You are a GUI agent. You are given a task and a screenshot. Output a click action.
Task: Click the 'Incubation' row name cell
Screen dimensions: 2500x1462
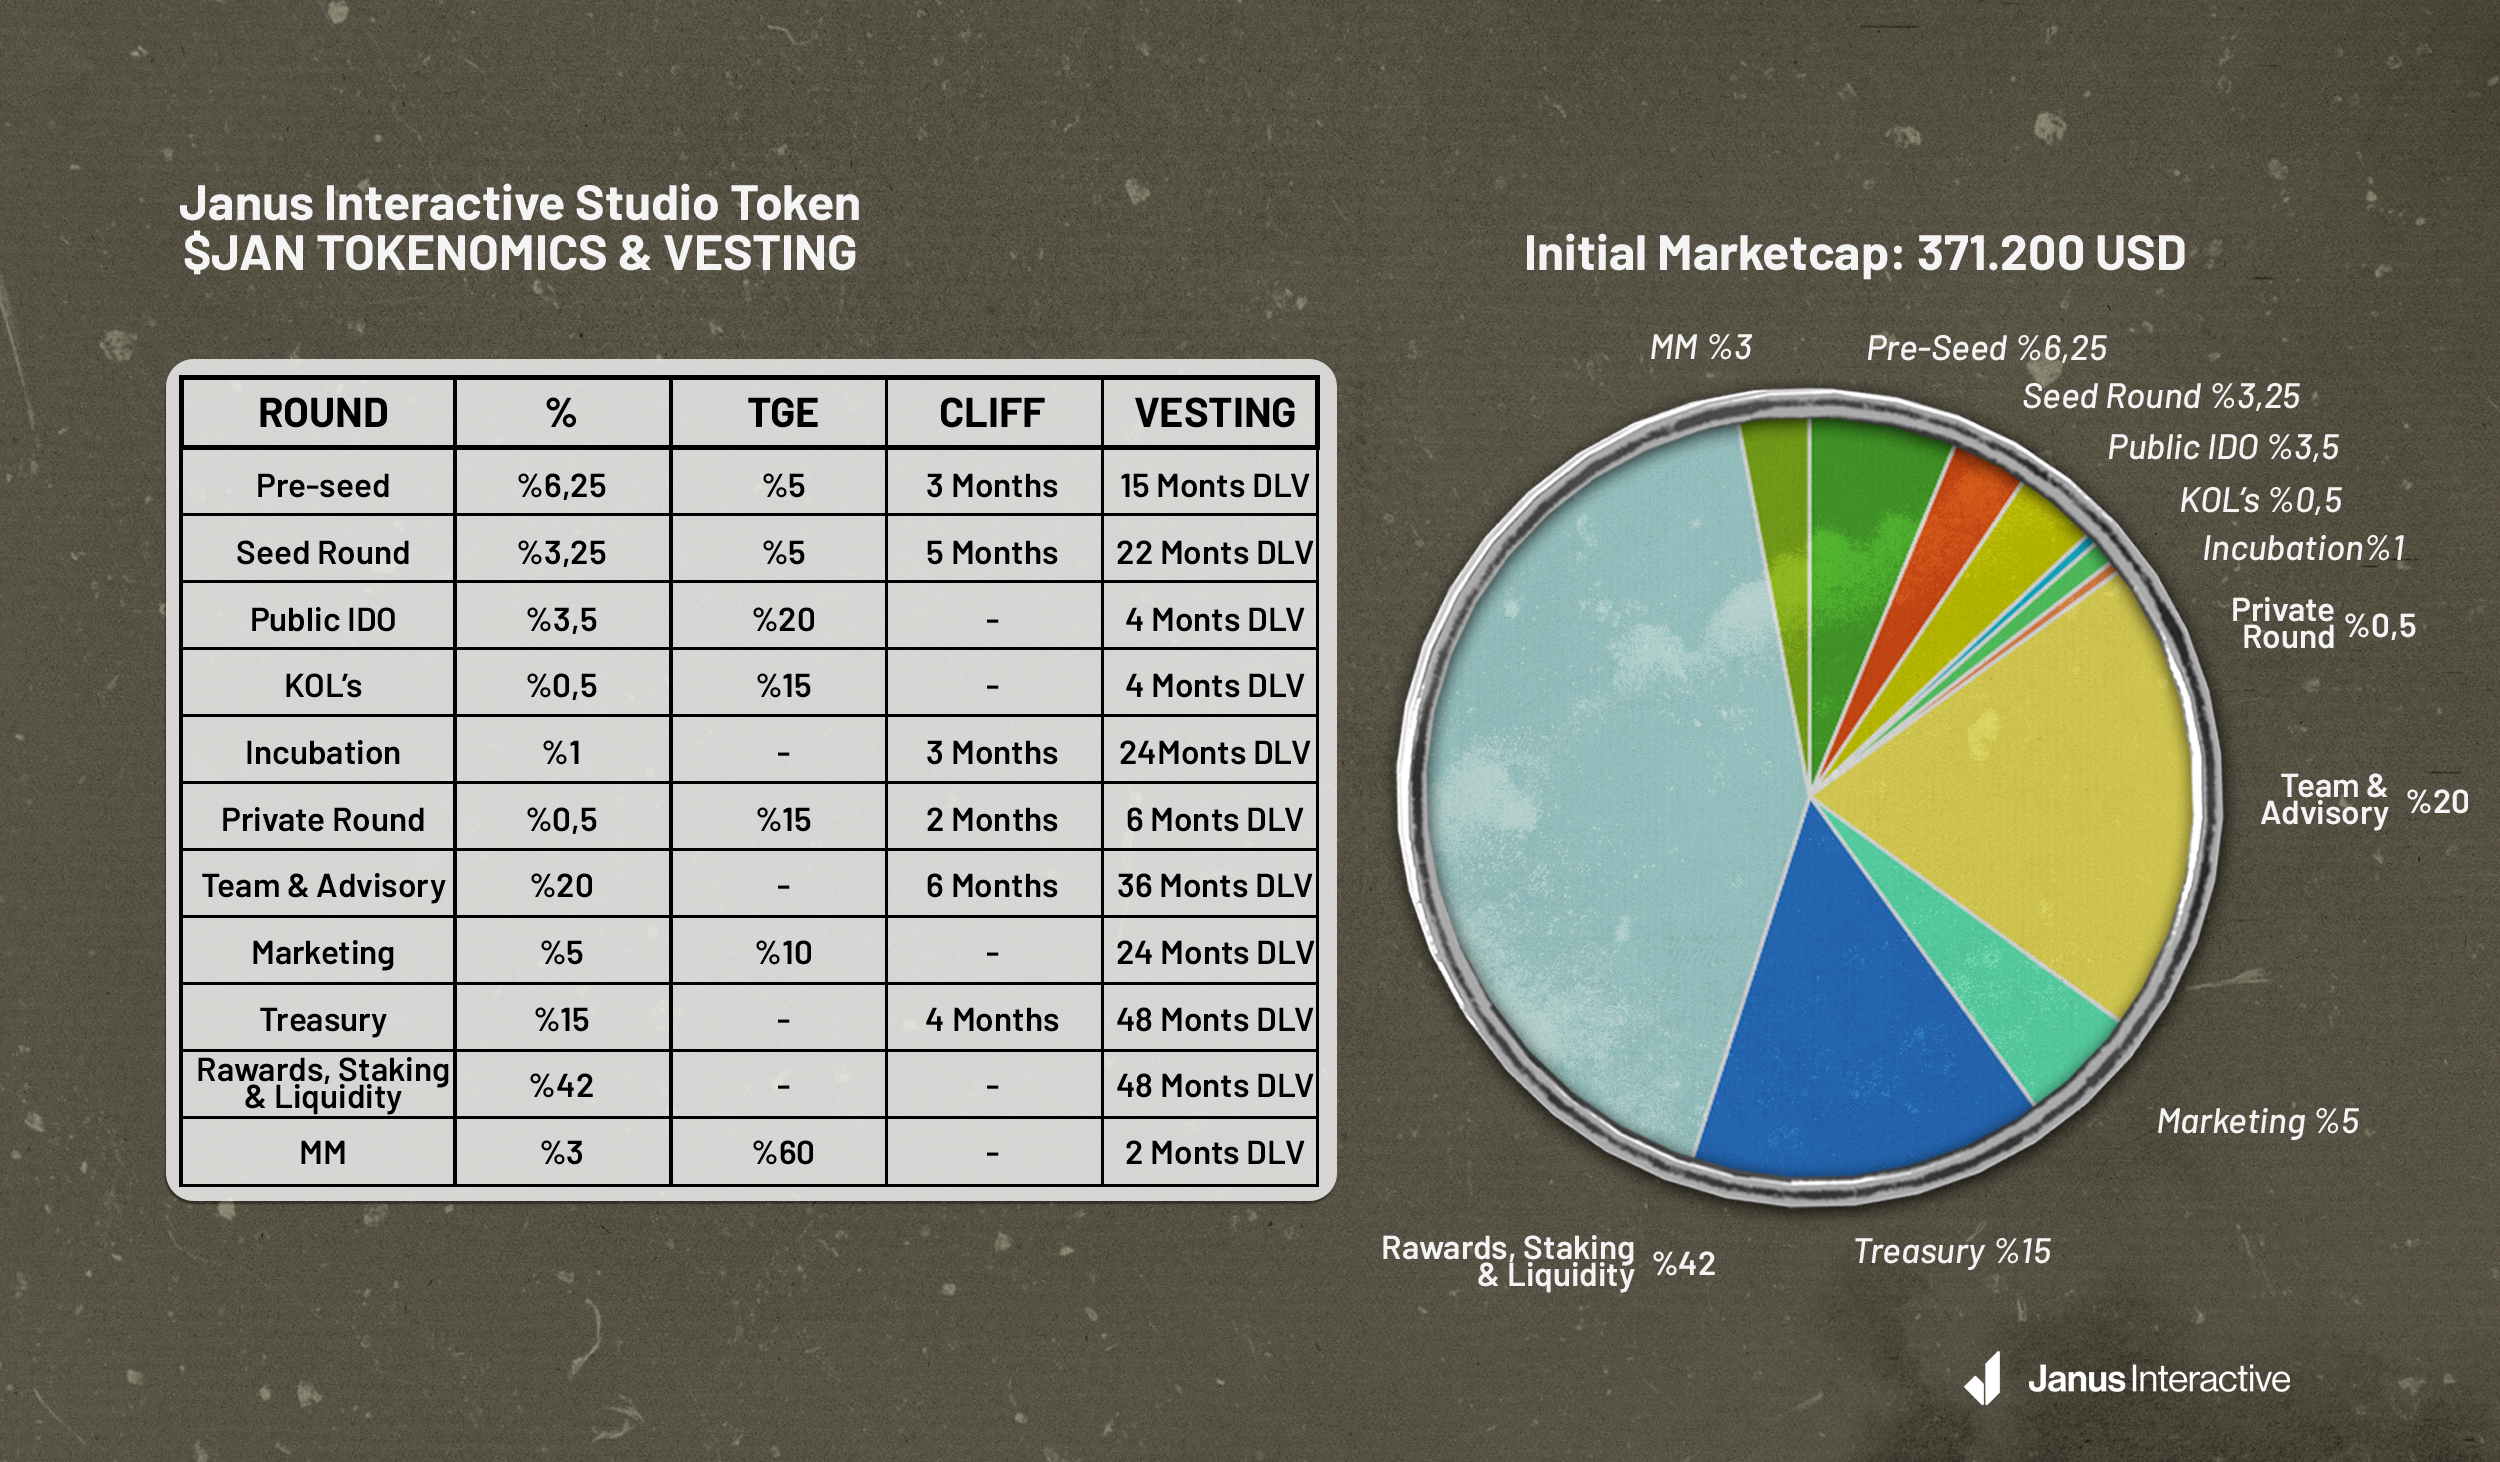click(318, 750)
